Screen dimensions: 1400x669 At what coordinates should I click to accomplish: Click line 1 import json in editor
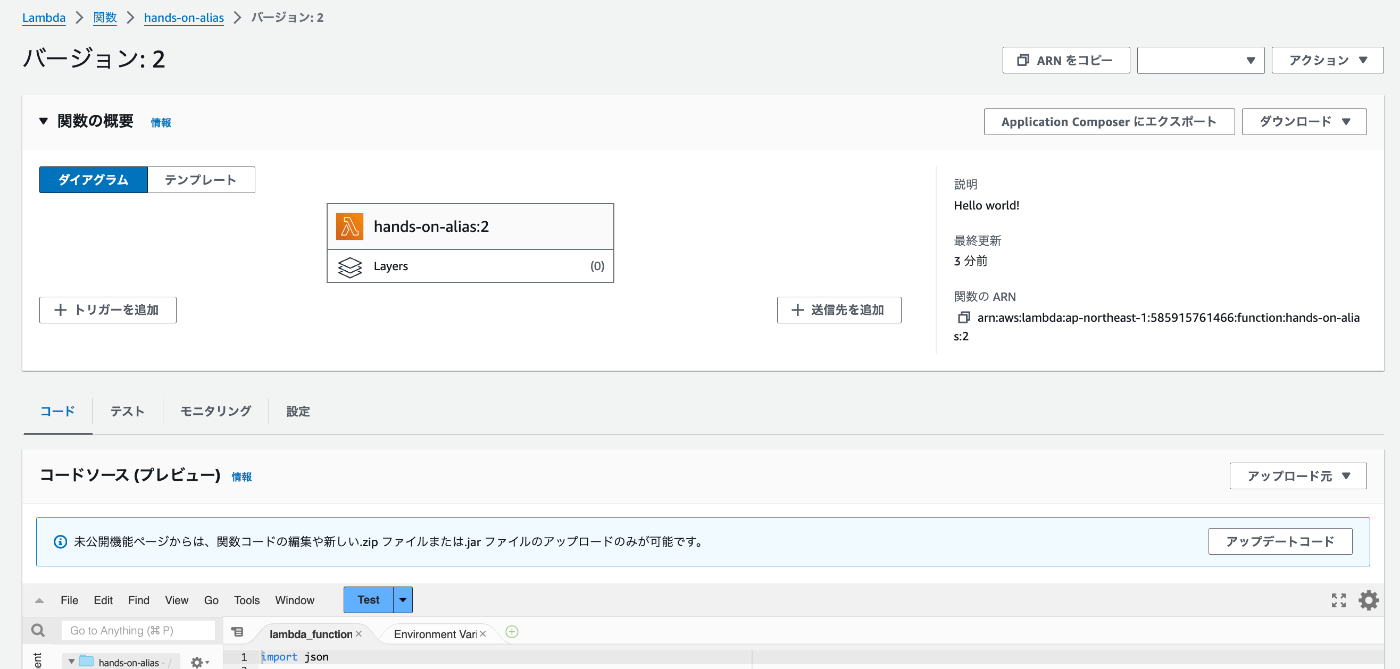[x=295, y=657]
